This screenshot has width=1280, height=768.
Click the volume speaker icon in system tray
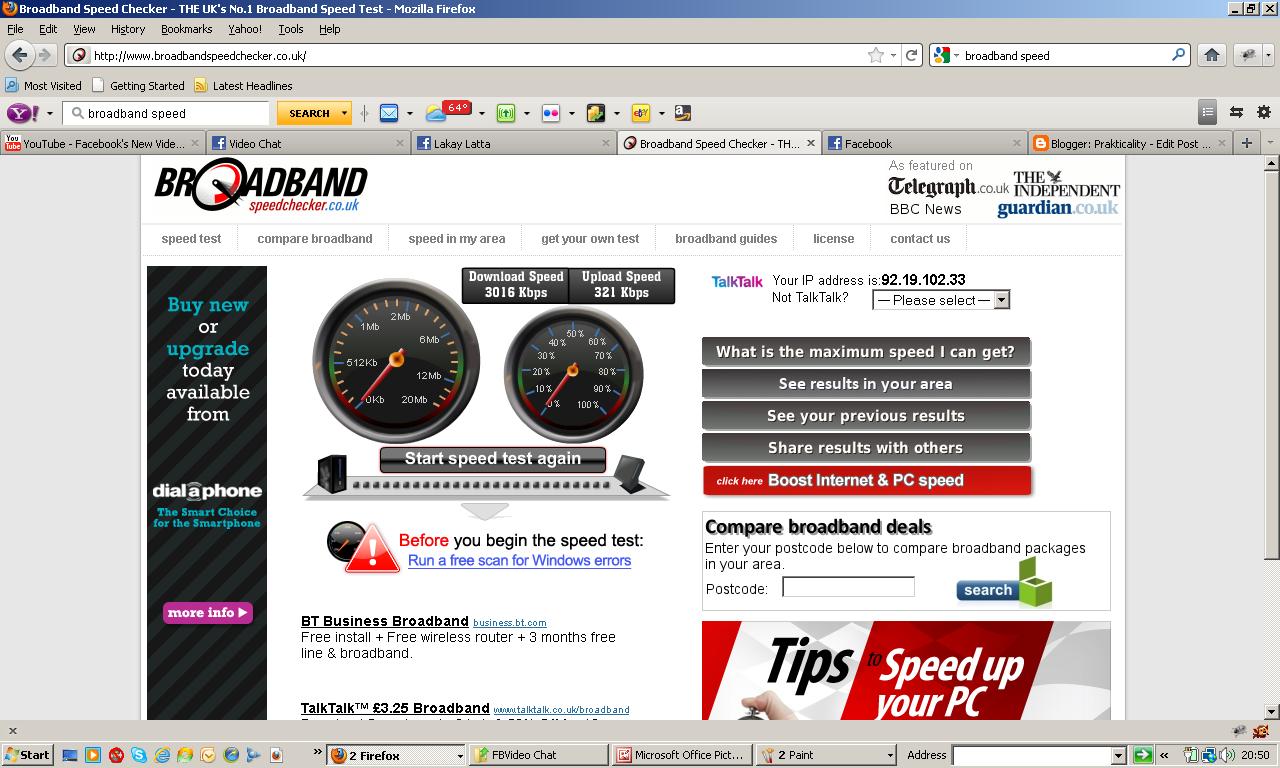click(1226, 755)
